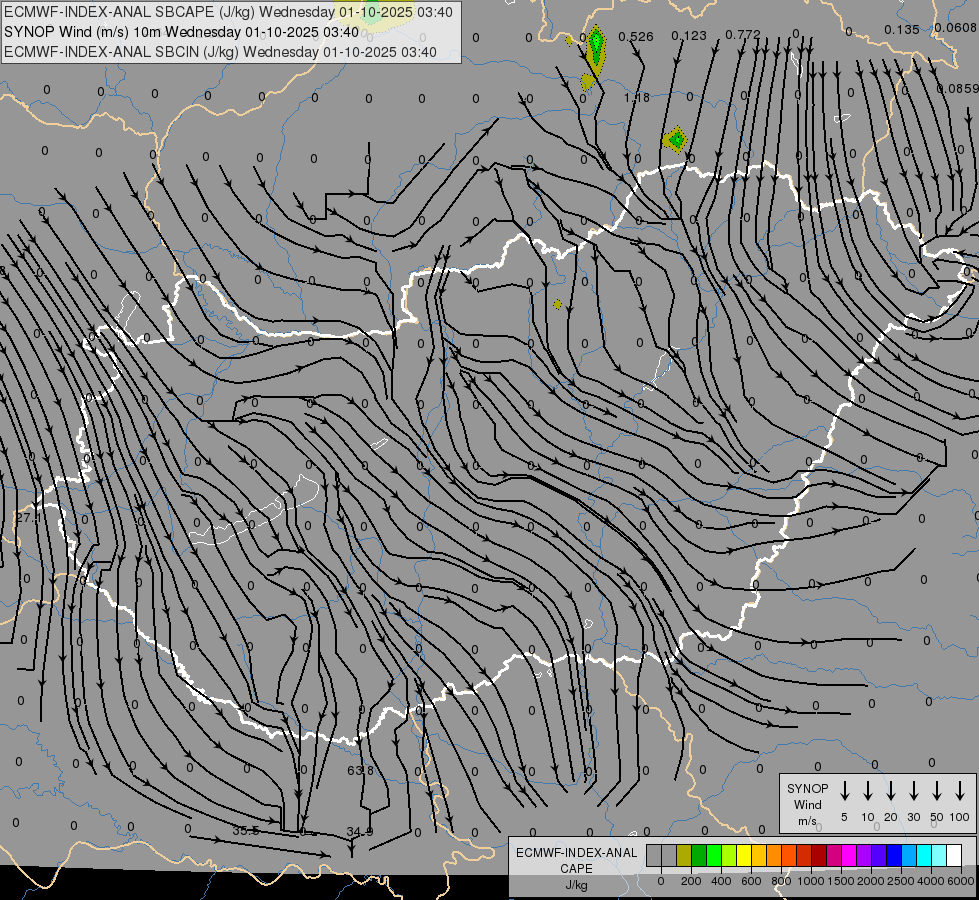Click the wind arrow above the 20 label
This screenshot has width=979, height=900.
click(x=890, y=791)
